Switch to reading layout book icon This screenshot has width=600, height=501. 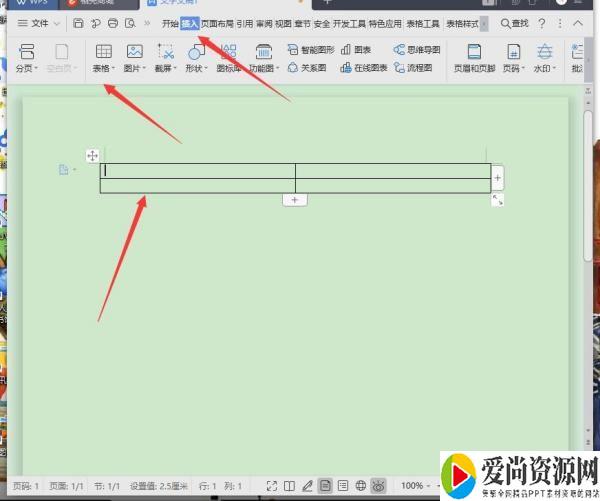(x=289, y=486)
